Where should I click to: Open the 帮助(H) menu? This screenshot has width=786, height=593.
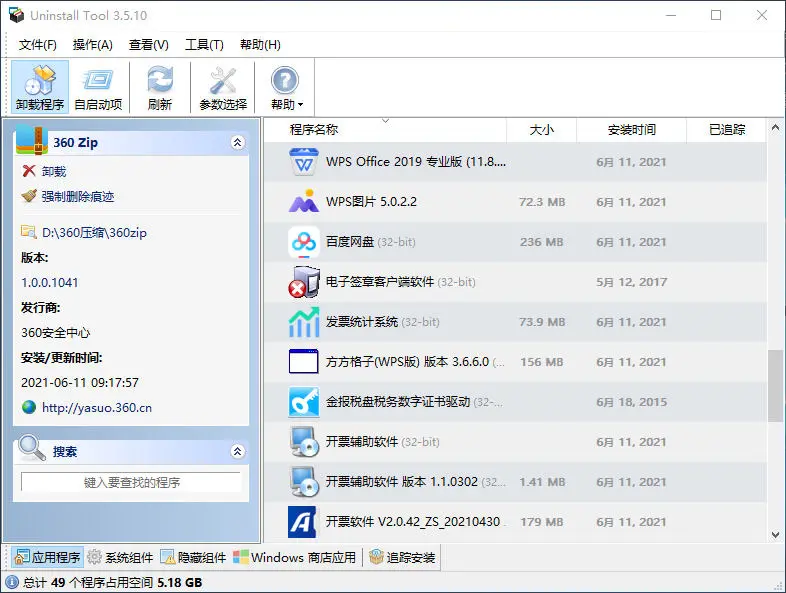tap(260, 45)
